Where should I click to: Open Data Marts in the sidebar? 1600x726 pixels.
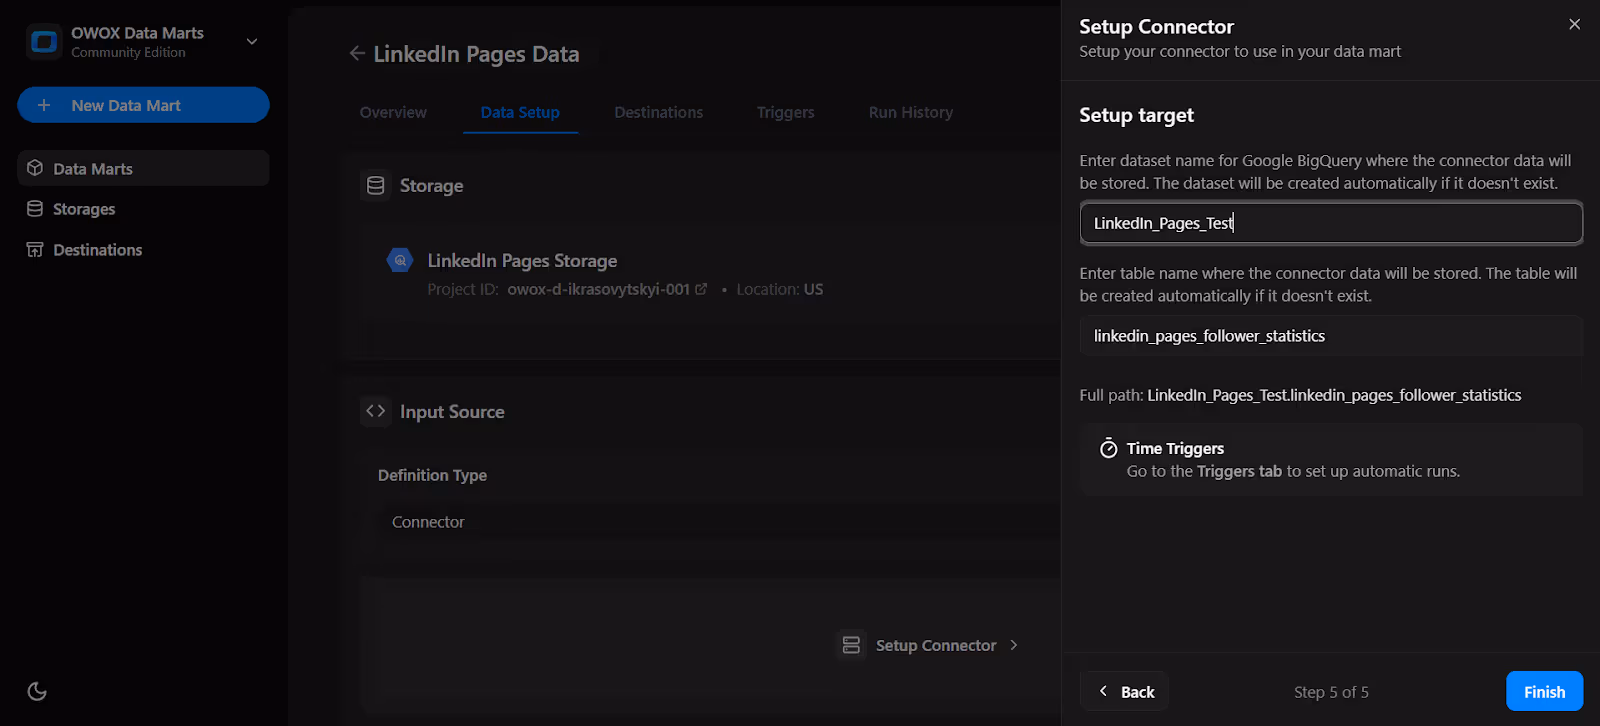143,168
